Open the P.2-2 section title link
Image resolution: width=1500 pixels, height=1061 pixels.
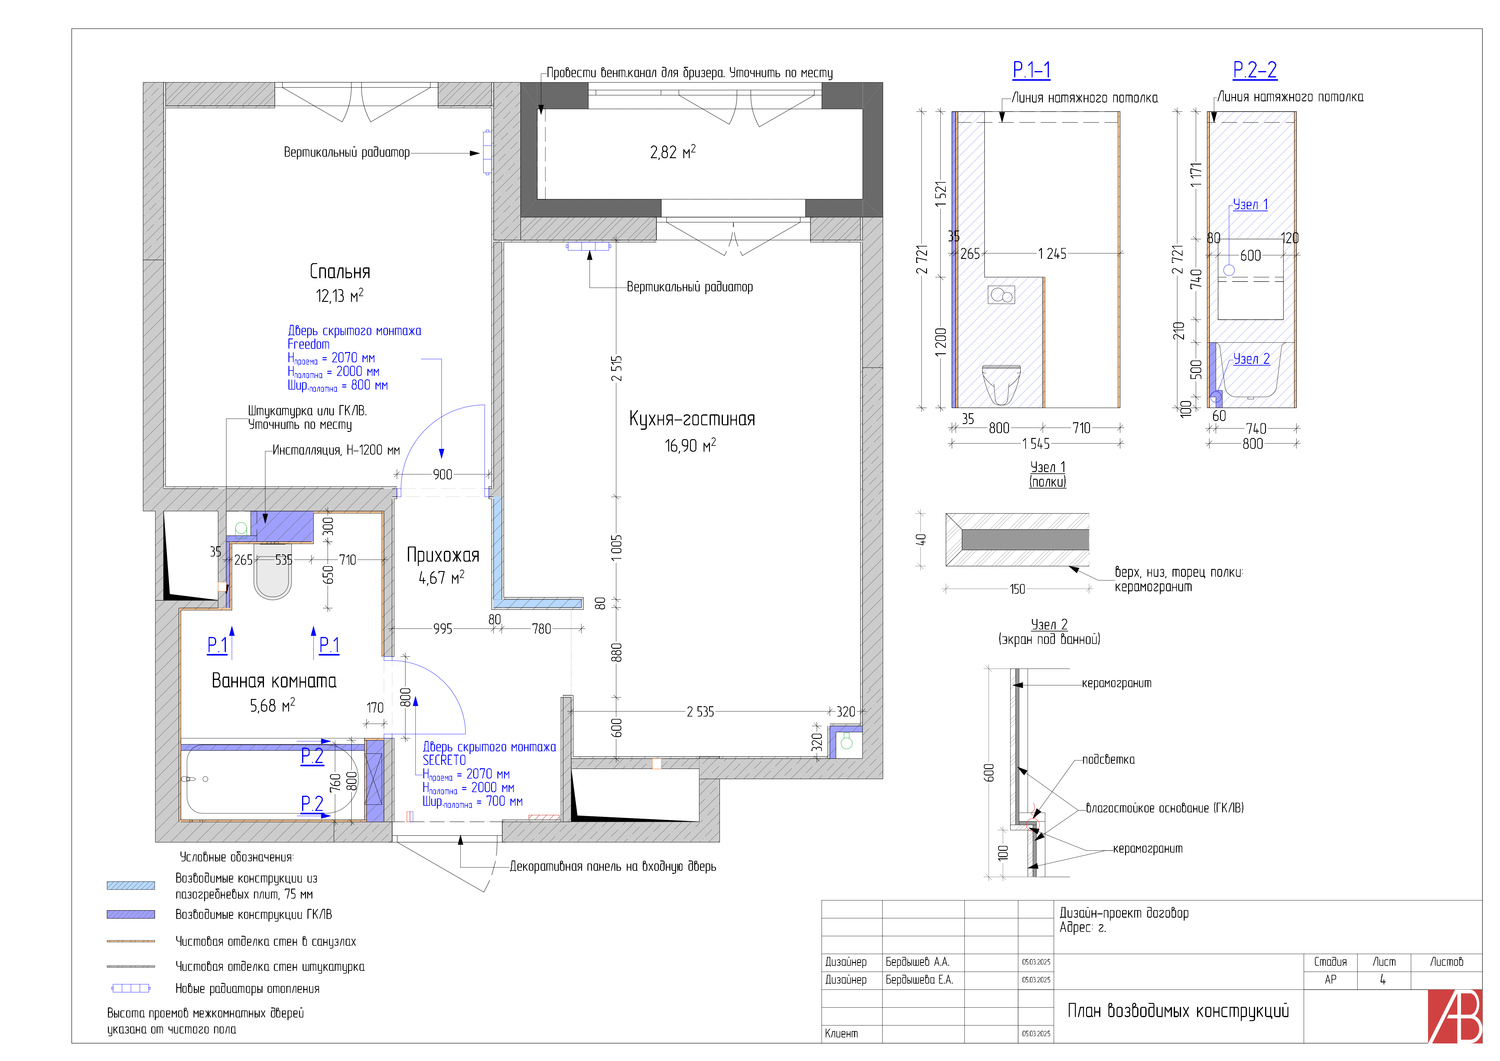(x=1254, y=70)
